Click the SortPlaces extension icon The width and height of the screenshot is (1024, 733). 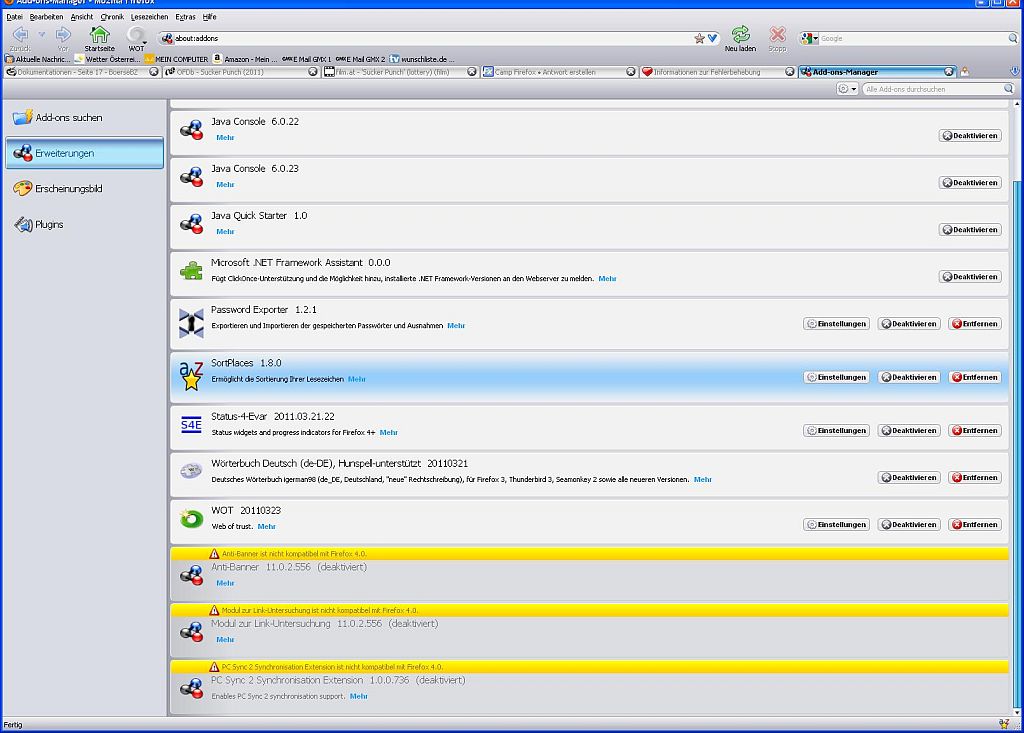click(191, 377)
